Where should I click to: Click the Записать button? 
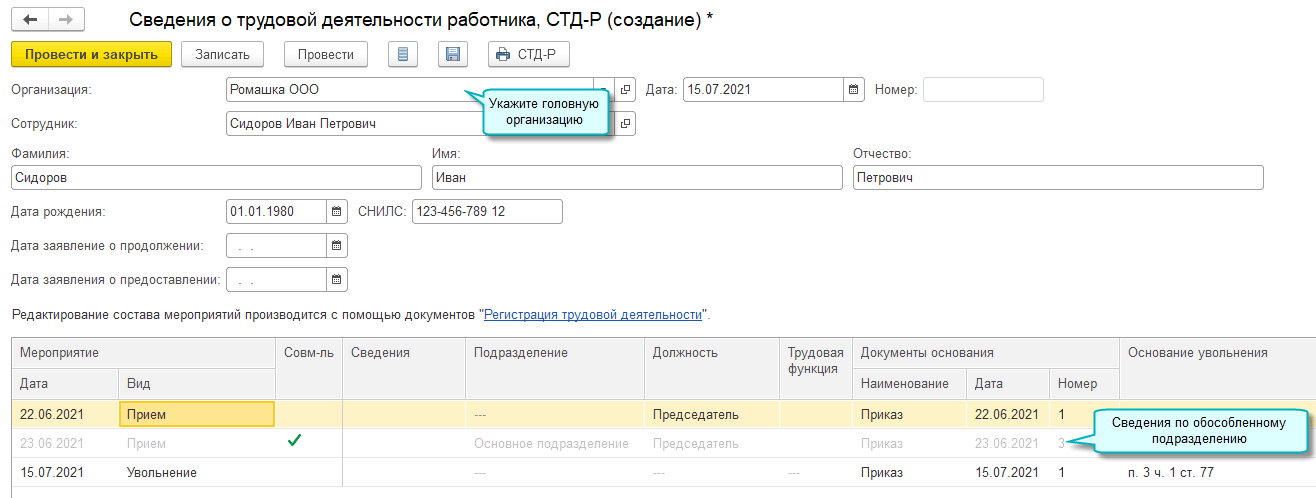(x=222, y=54)
